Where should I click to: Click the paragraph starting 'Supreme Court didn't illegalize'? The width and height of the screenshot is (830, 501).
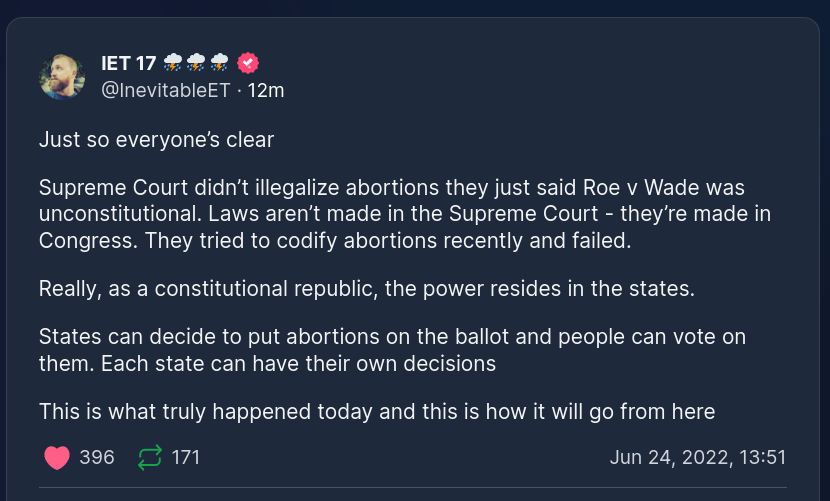[392, 214]
